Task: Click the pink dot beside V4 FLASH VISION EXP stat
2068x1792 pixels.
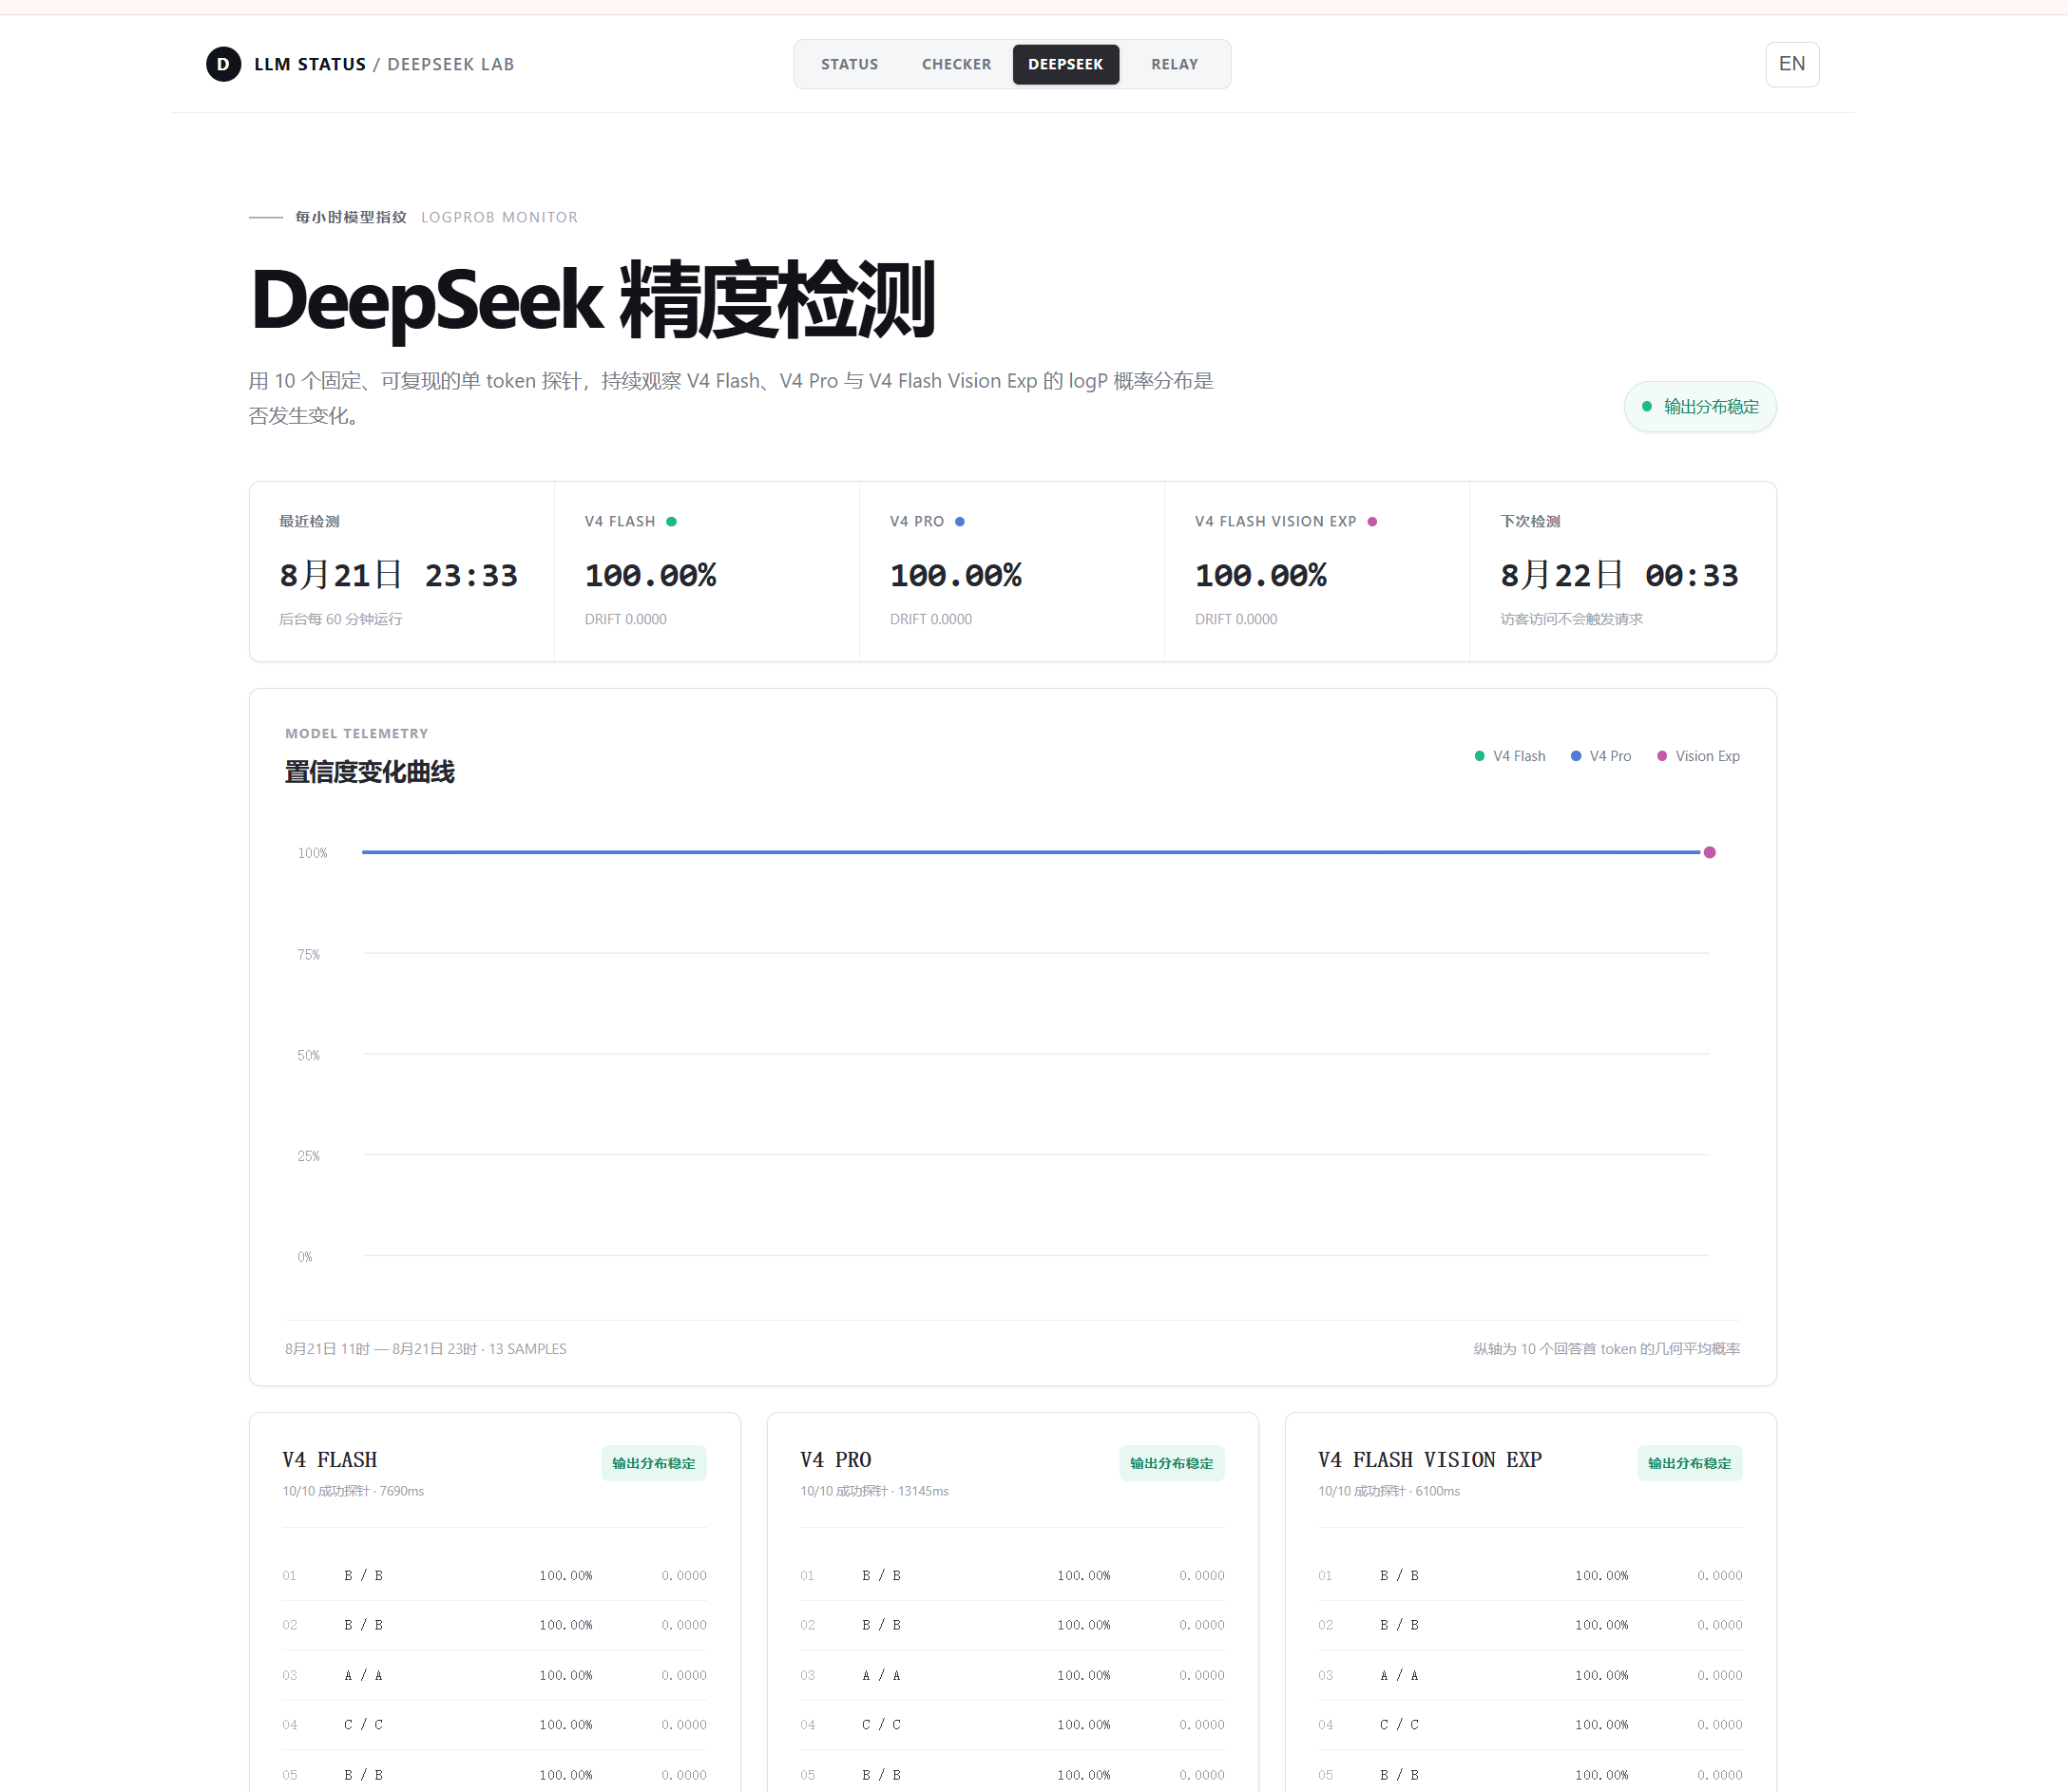Action: 1372,521
